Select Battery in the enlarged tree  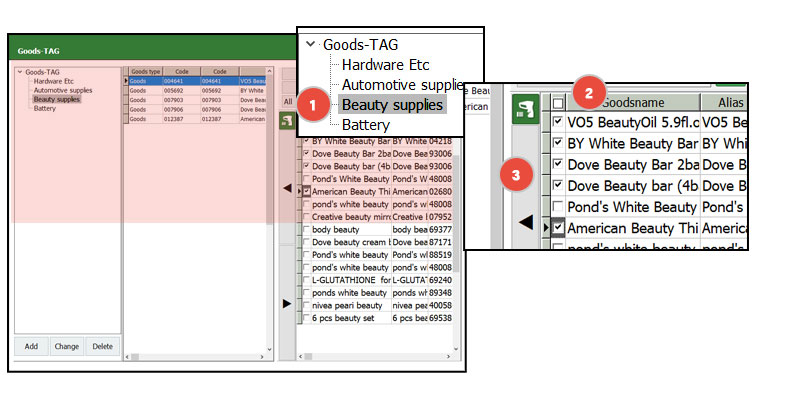point(366,124)
